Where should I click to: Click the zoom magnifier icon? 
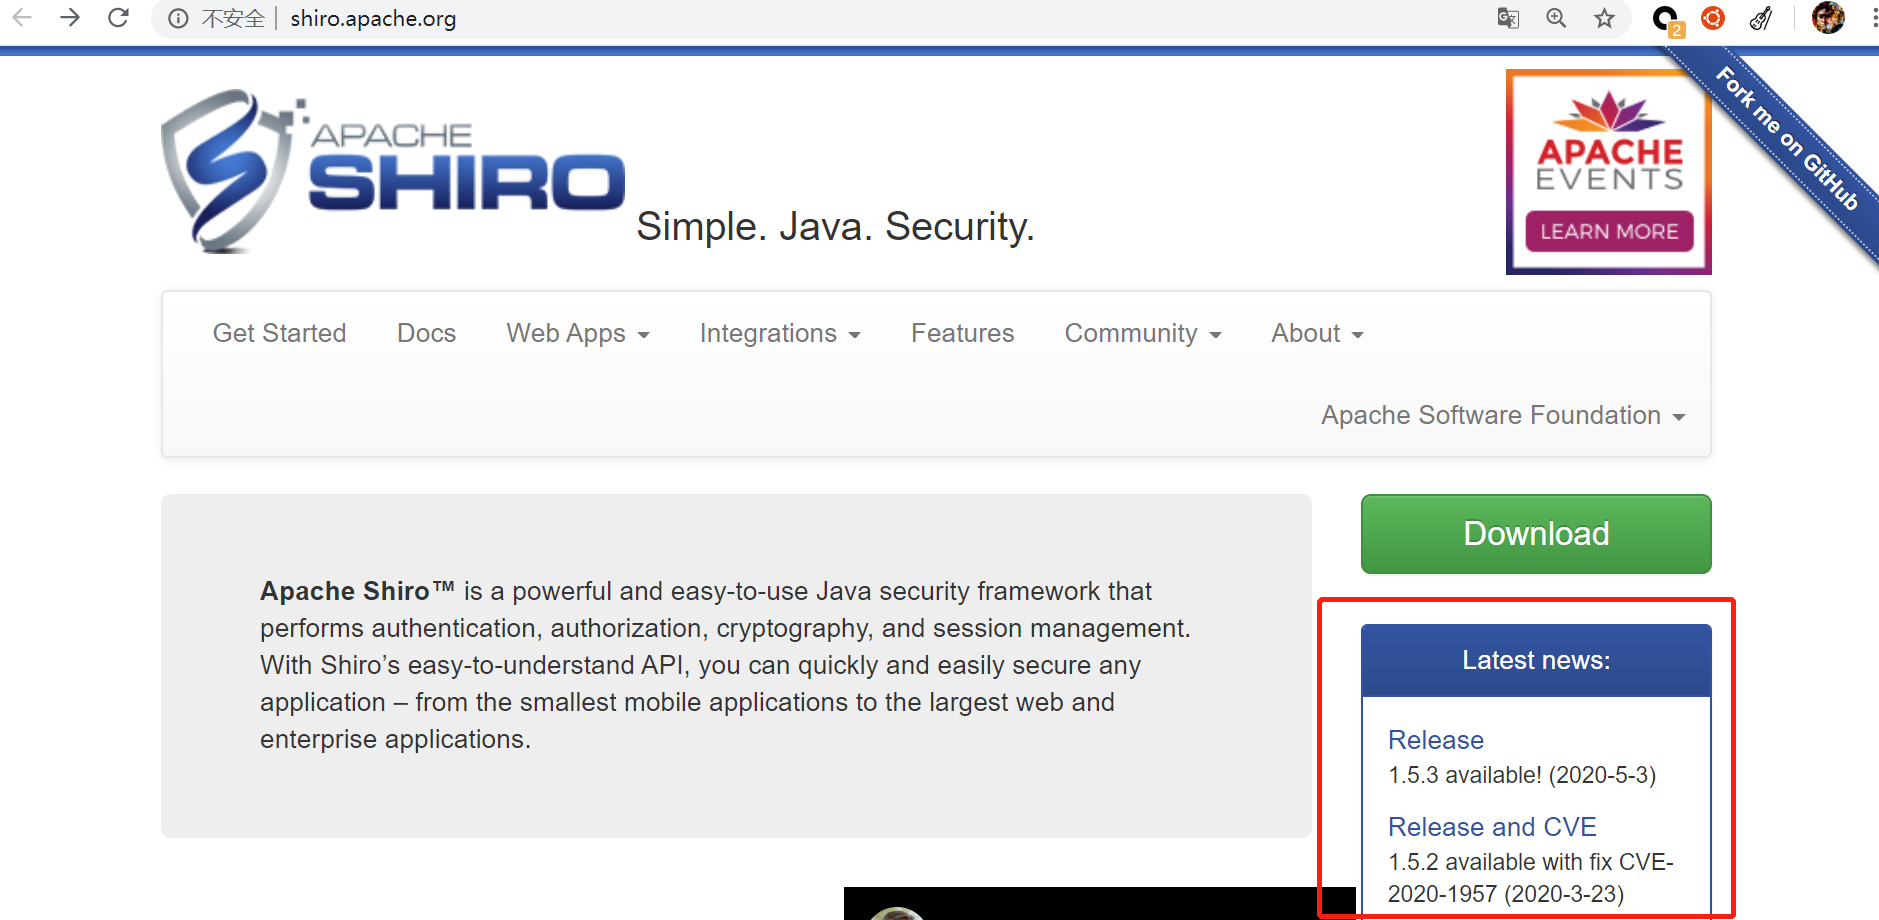click(1556, 18)
